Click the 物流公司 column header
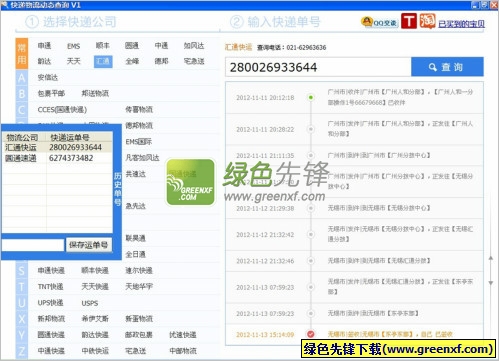 (x=24, y=137)
